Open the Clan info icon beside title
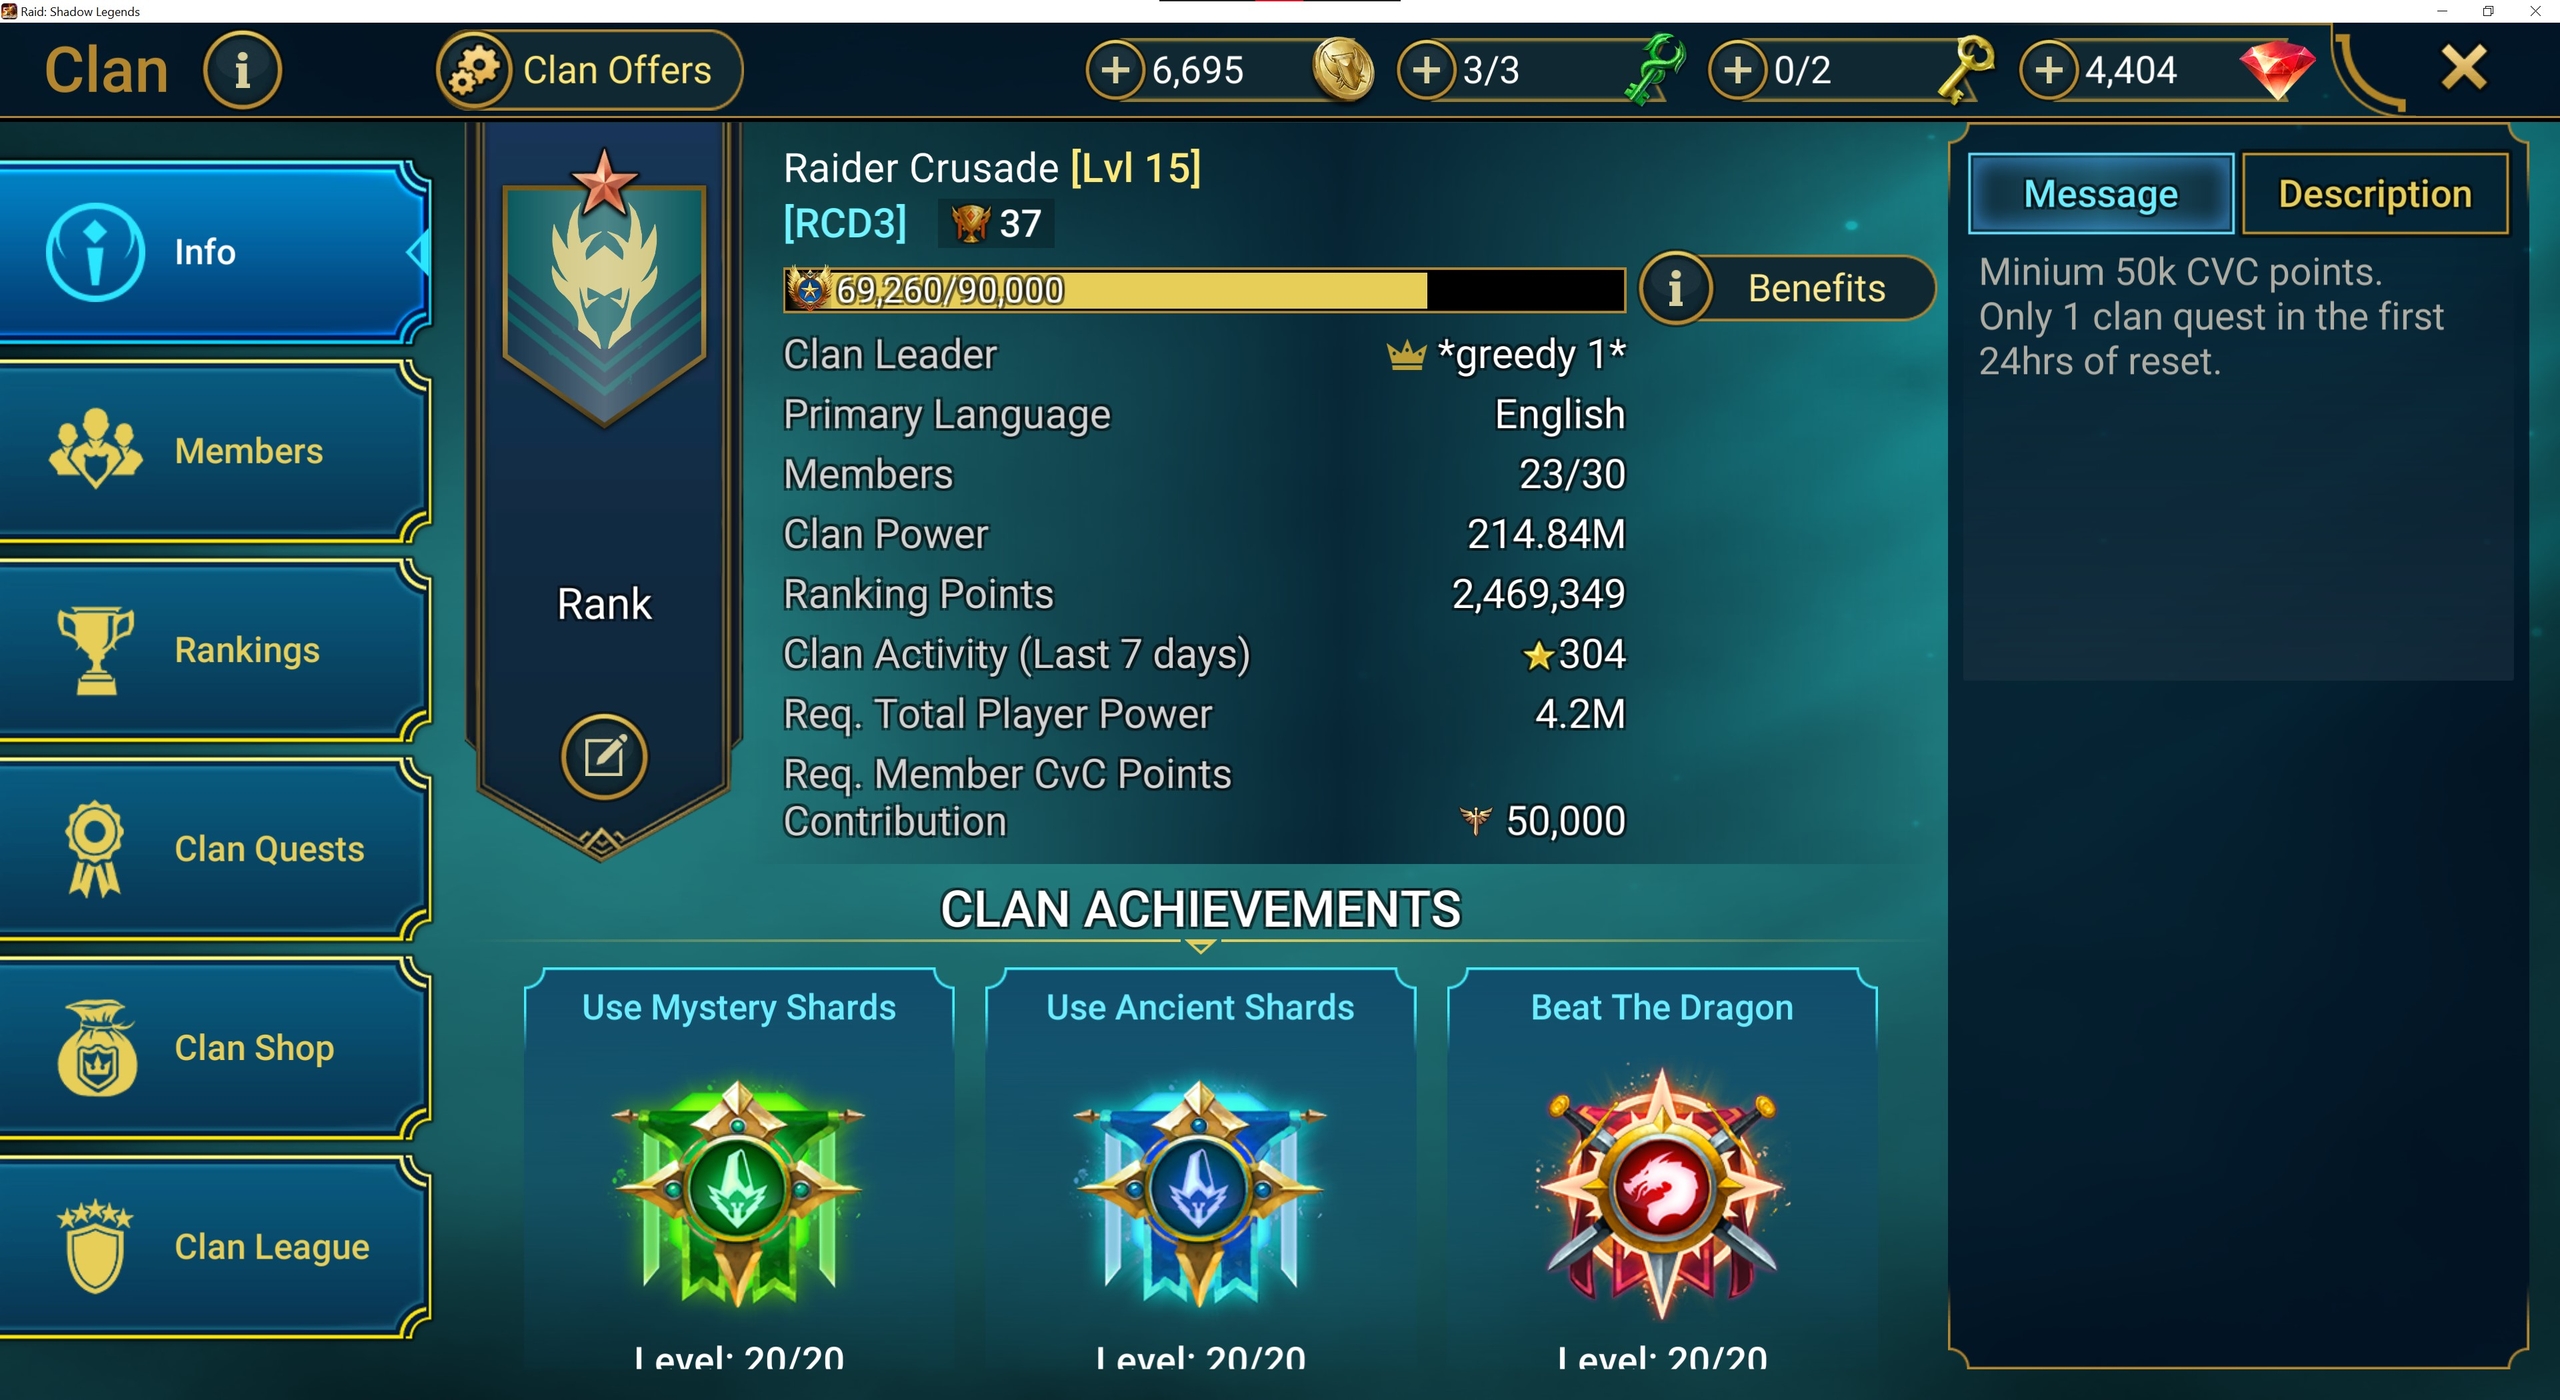Viewport: 2560px width, 1400px height. coord(242,70)
